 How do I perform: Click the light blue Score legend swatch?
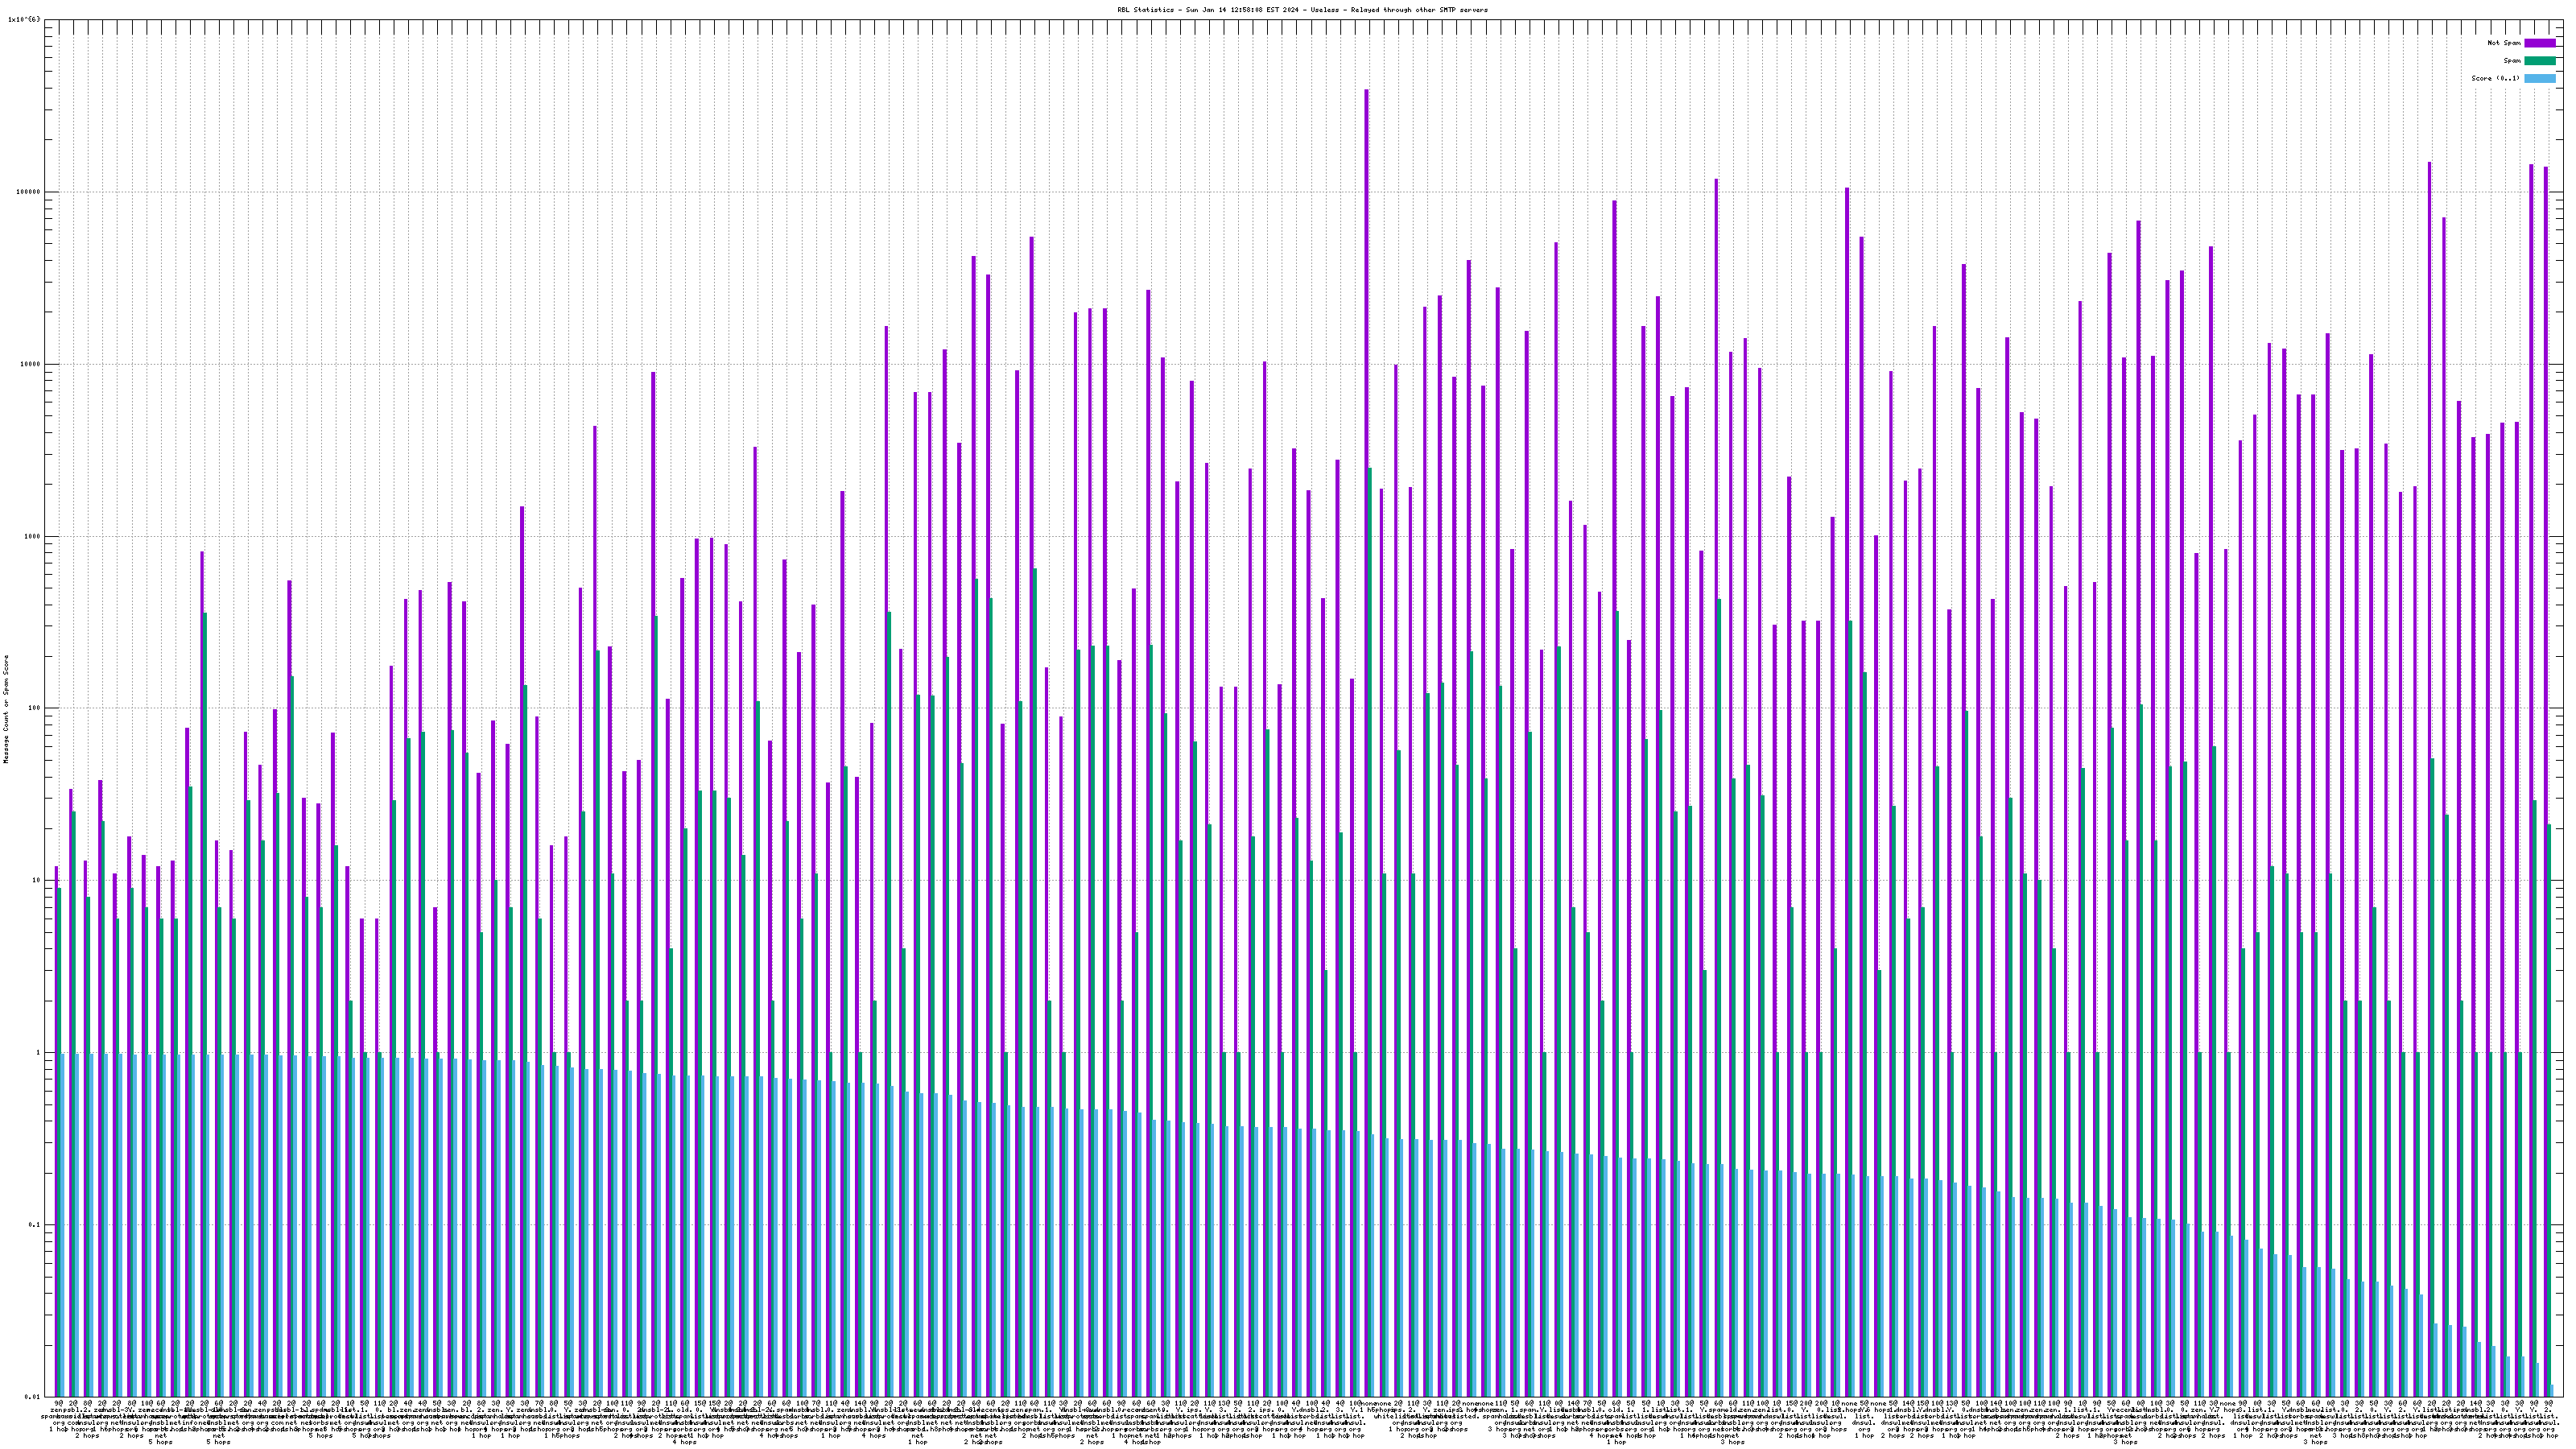(2539, 78)
